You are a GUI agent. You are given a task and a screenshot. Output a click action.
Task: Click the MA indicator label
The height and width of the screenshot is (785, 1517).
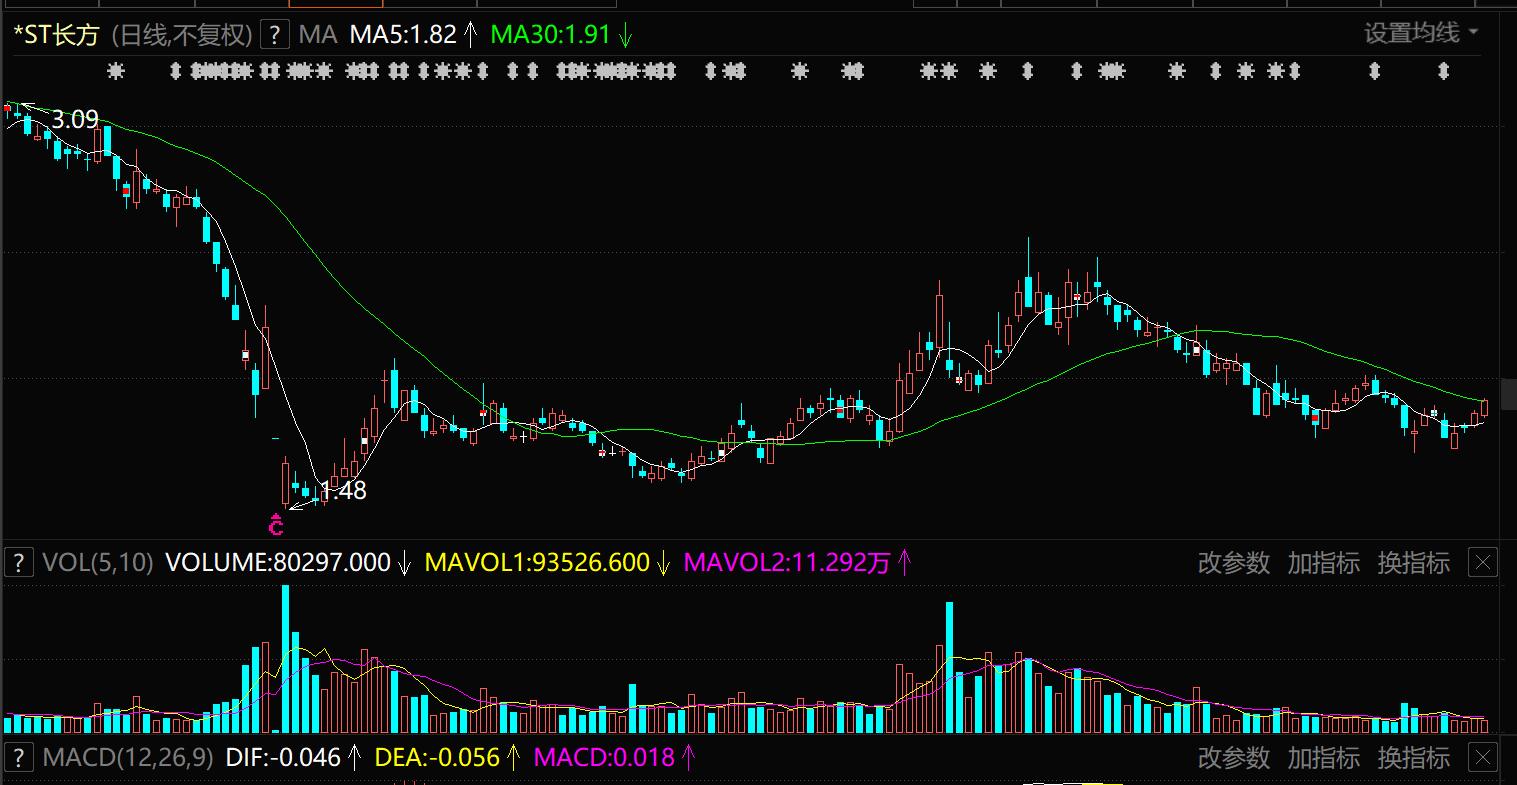[x=318, y=35]
